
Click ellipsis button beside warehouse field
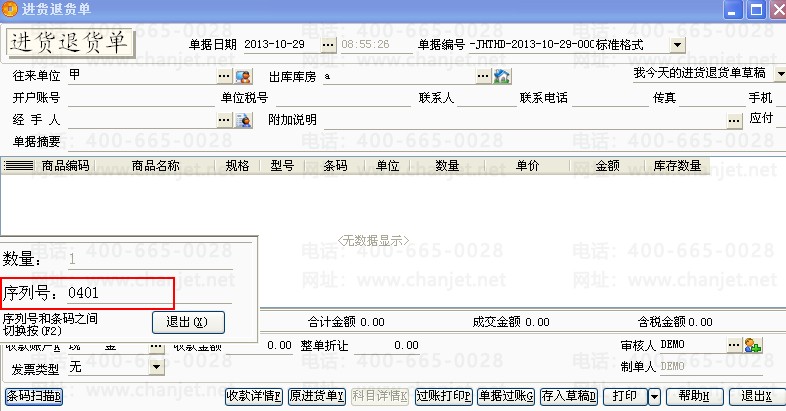coord(483,76)
